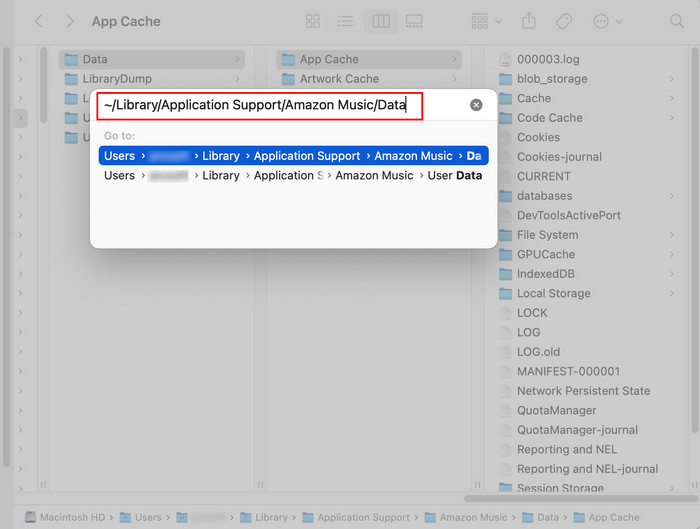
Task: Click Application Support in the path bar
Action: tap(356, 517)
